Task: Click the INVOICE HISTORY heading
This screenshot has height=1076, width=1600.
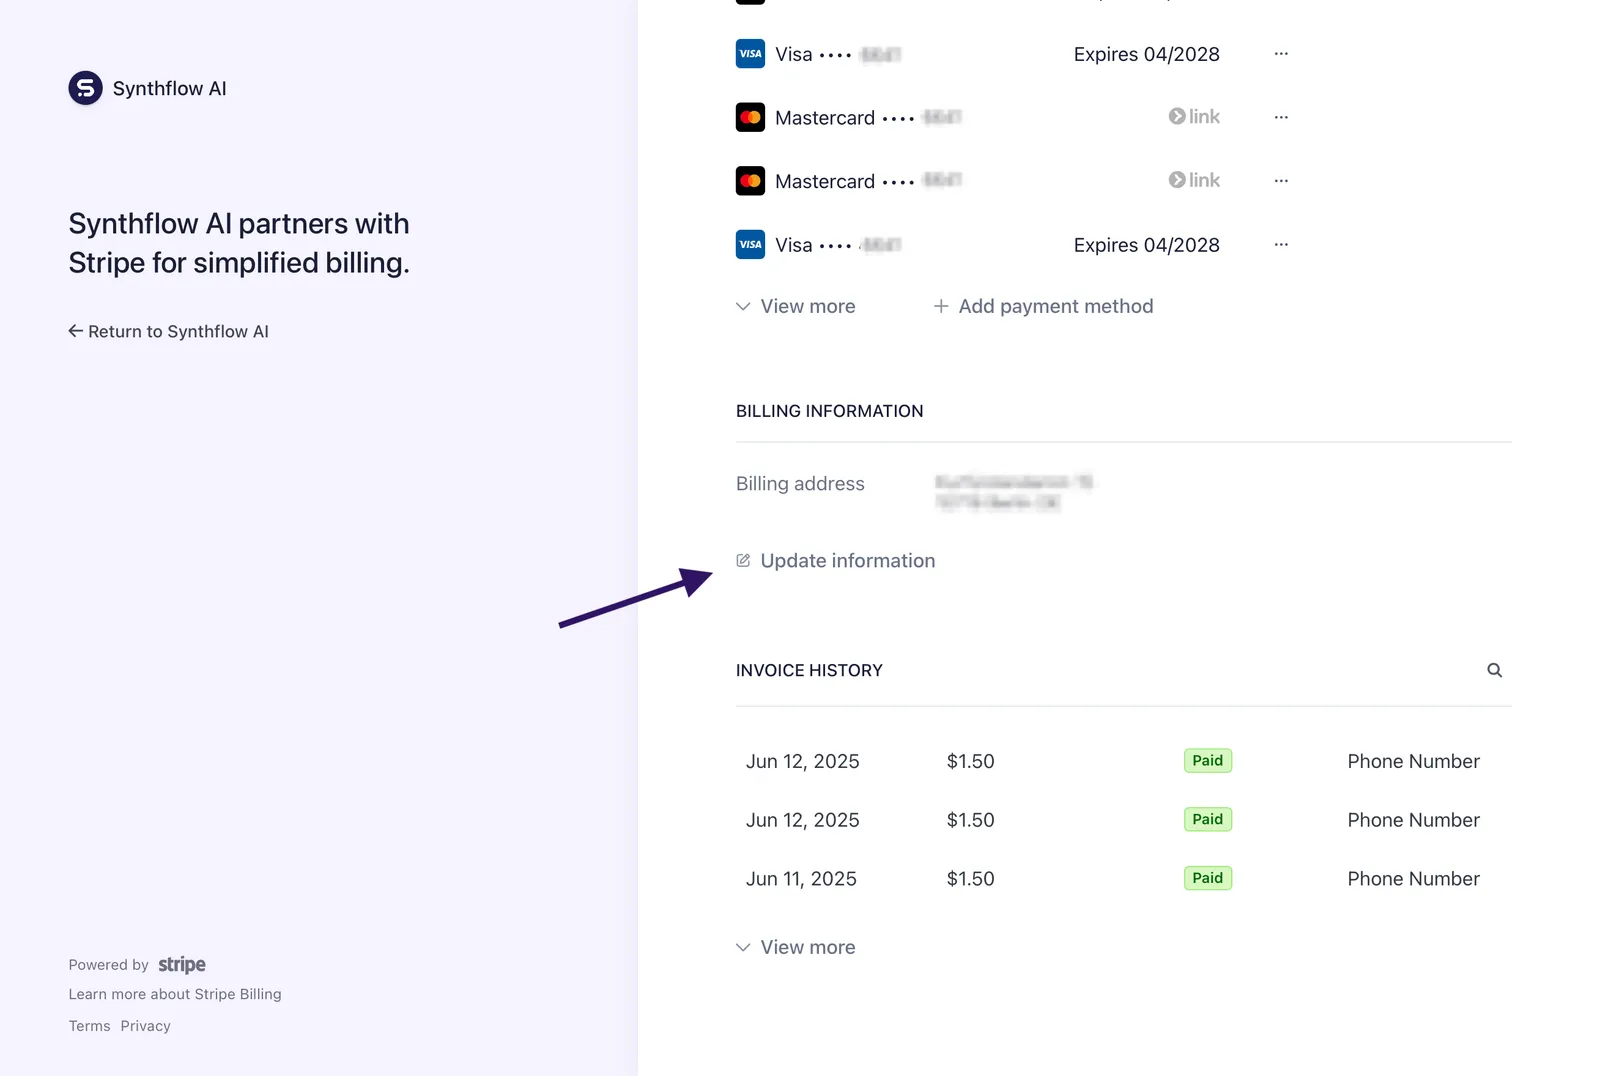Action: point(809,670)
